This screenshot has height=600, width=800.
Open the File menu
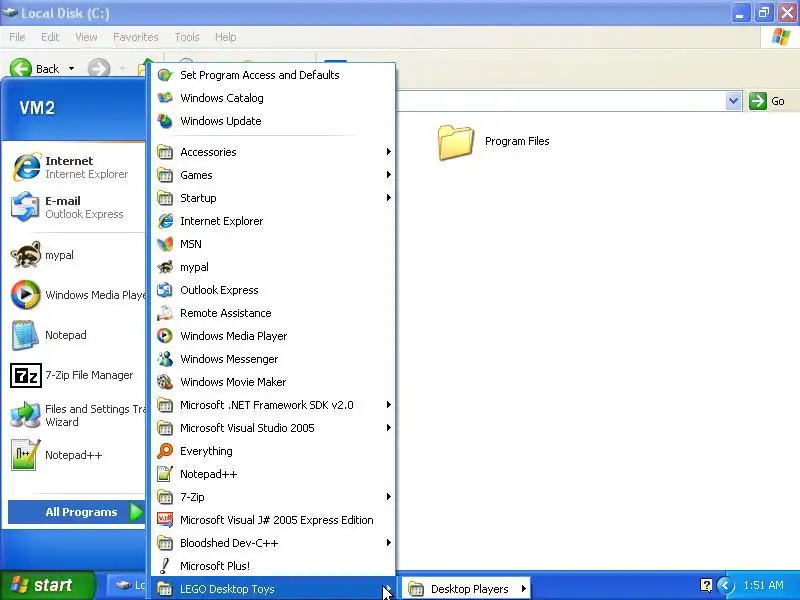coord(17,37)
